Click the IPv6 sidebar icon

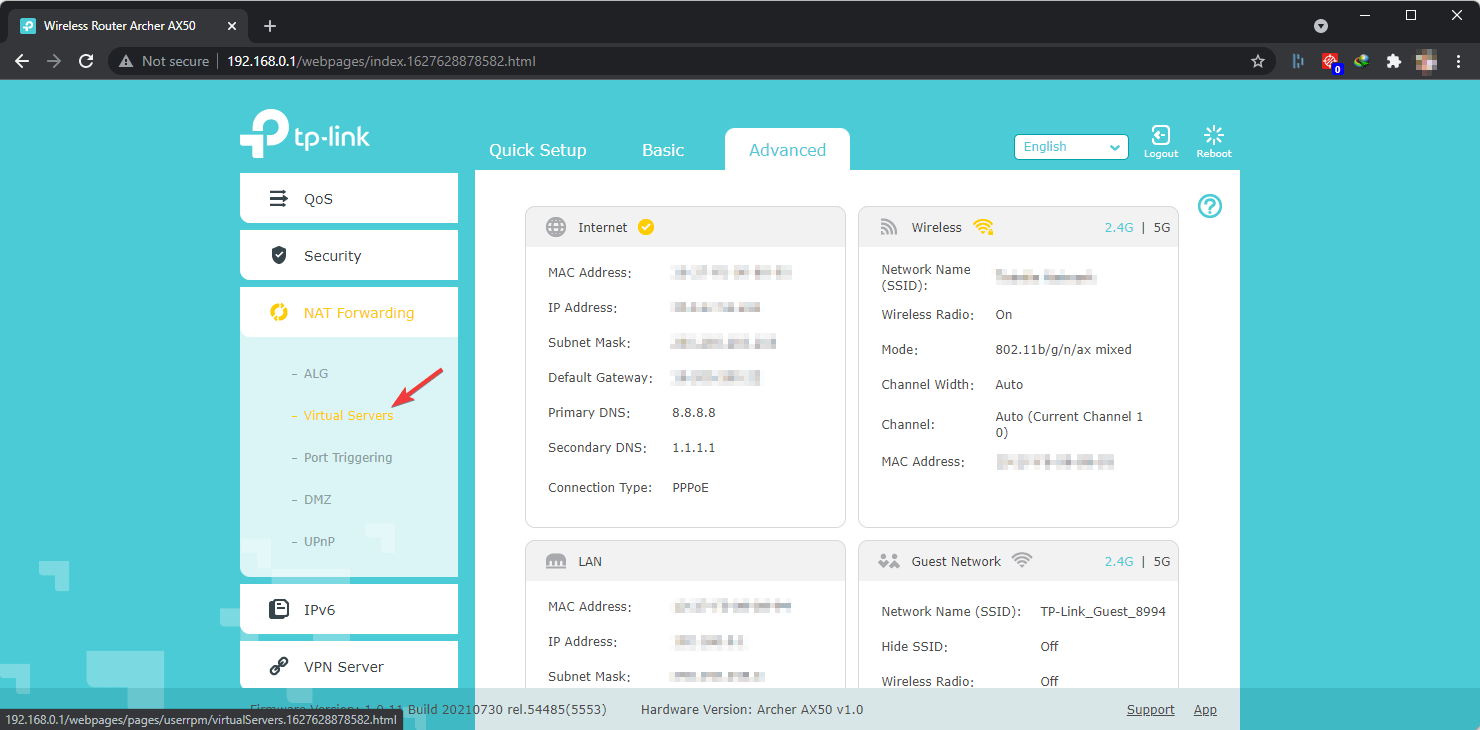coord(279,609)
